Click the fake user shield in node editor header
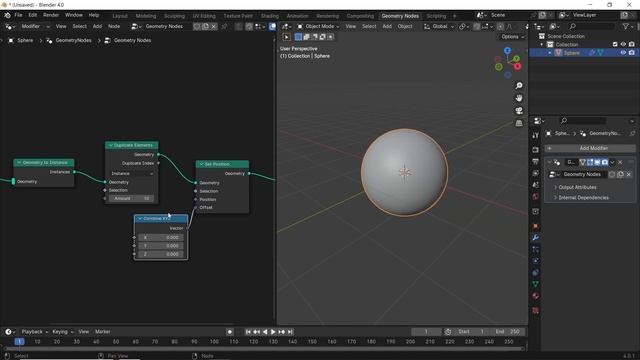The height and width of the screenshot is (360, 640). pos(197,27)
